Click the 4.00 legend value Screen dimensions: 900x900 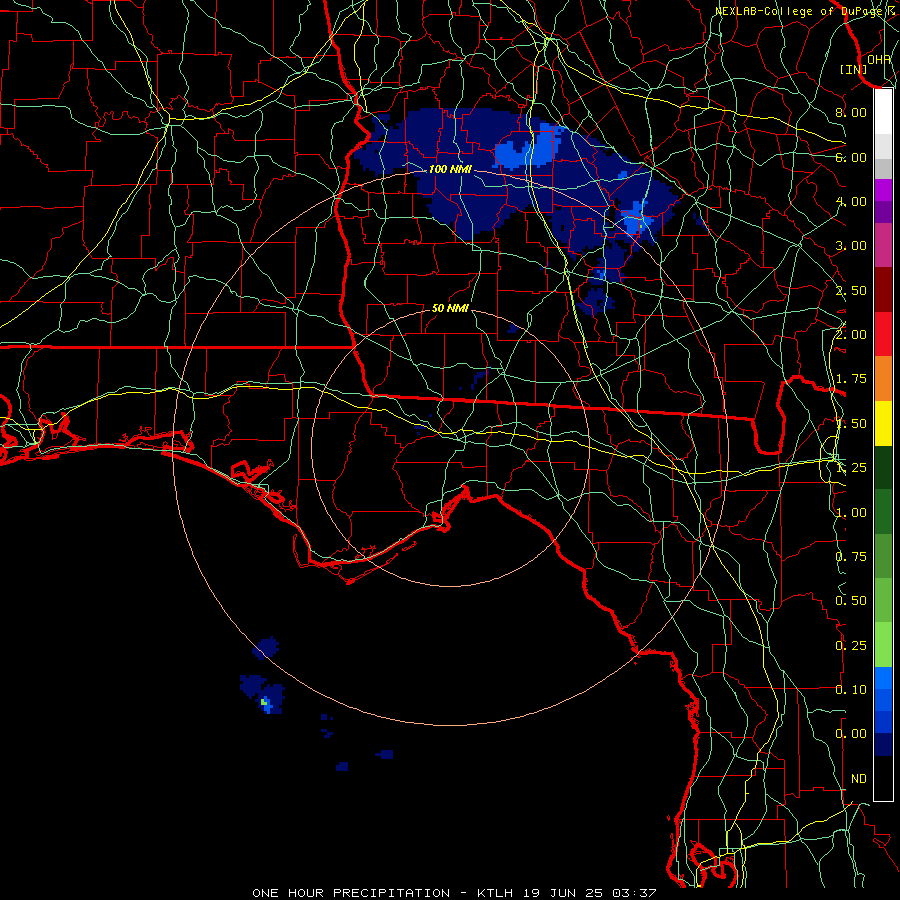click(851, 201)
